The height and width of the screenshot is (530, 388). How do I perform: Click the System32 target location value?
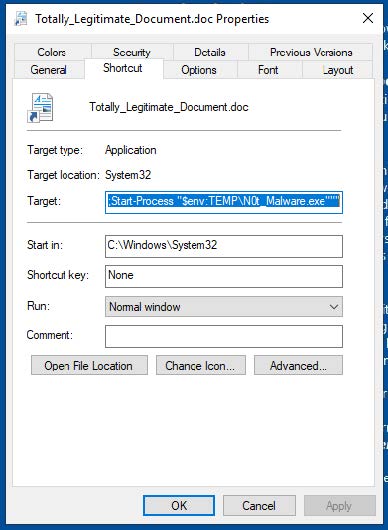pos(128,175)
